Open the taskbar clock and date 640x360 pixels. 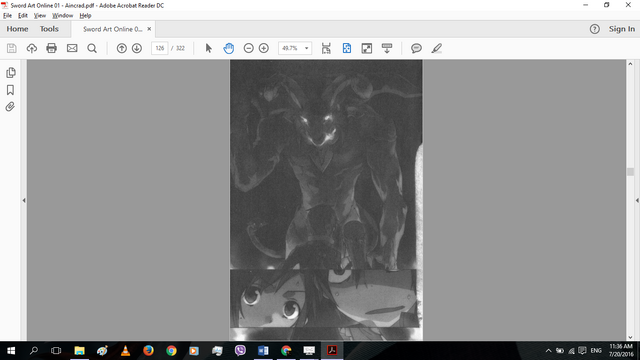(x=621, y=351)
